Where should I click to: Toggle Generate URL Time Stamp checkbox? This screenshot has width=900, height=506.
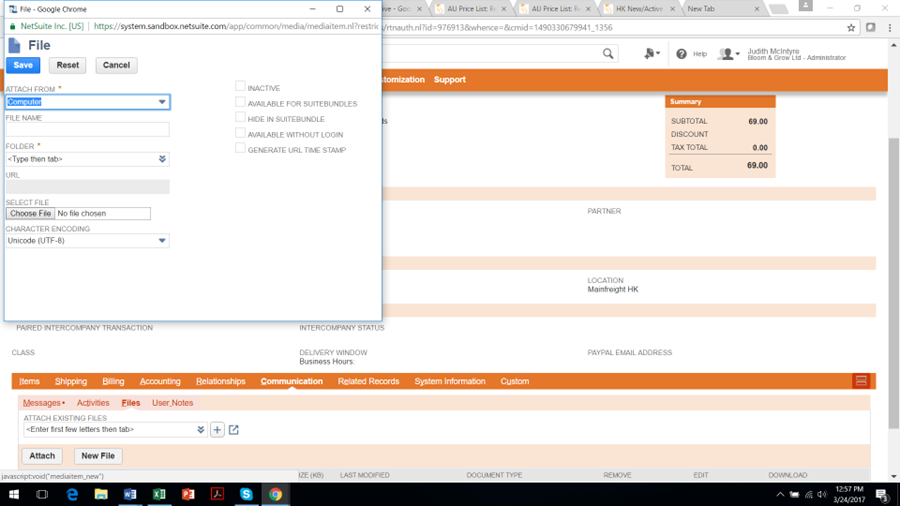[x=240, y=149]
